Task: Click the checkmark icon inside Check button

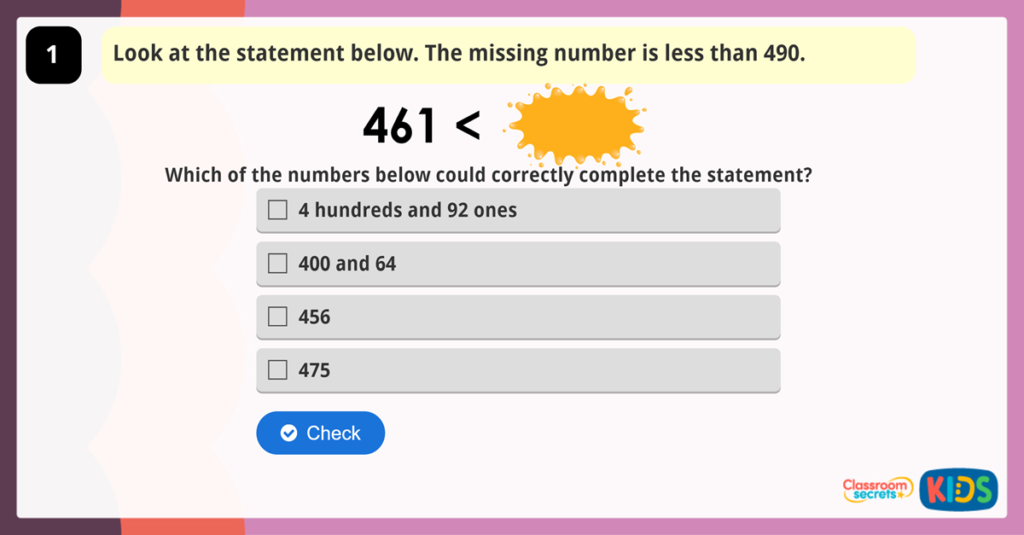Action: (x=289, y=433)
